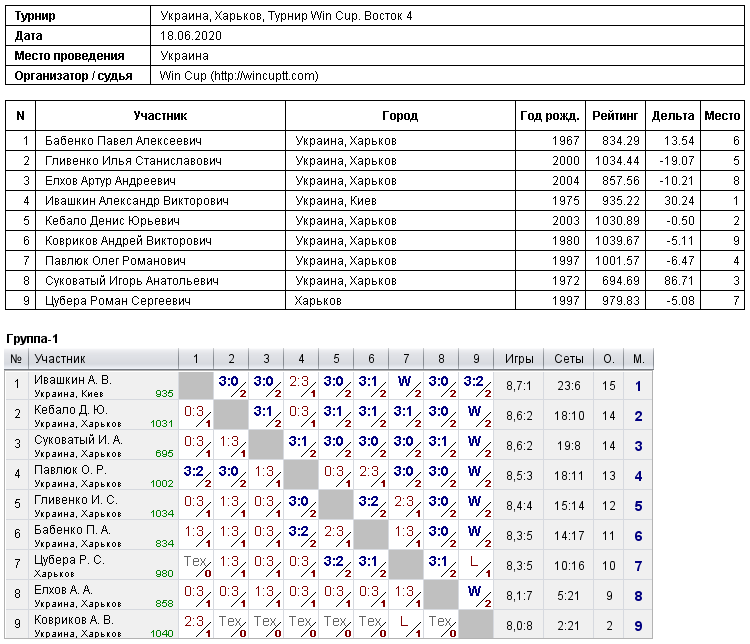Click Ивашкин's first-place number in М. column
Viewport: 750px width, 644px height.
click(x=638, y=386)
